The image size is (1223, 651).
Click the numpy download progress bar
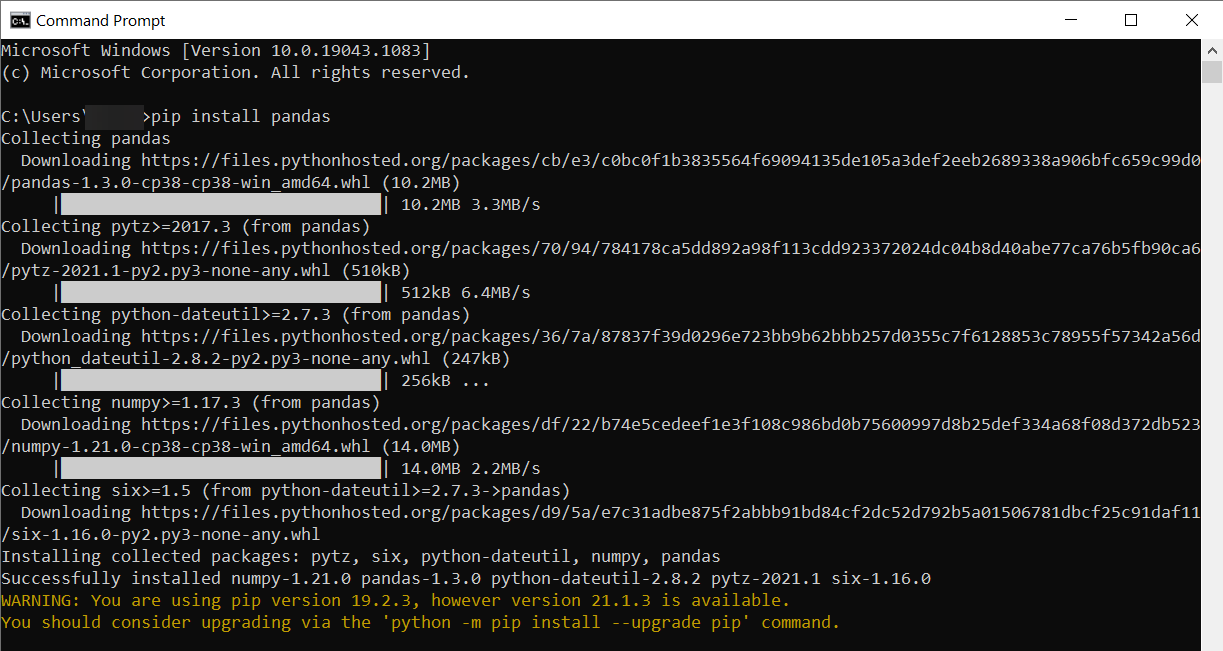(220, 467)
